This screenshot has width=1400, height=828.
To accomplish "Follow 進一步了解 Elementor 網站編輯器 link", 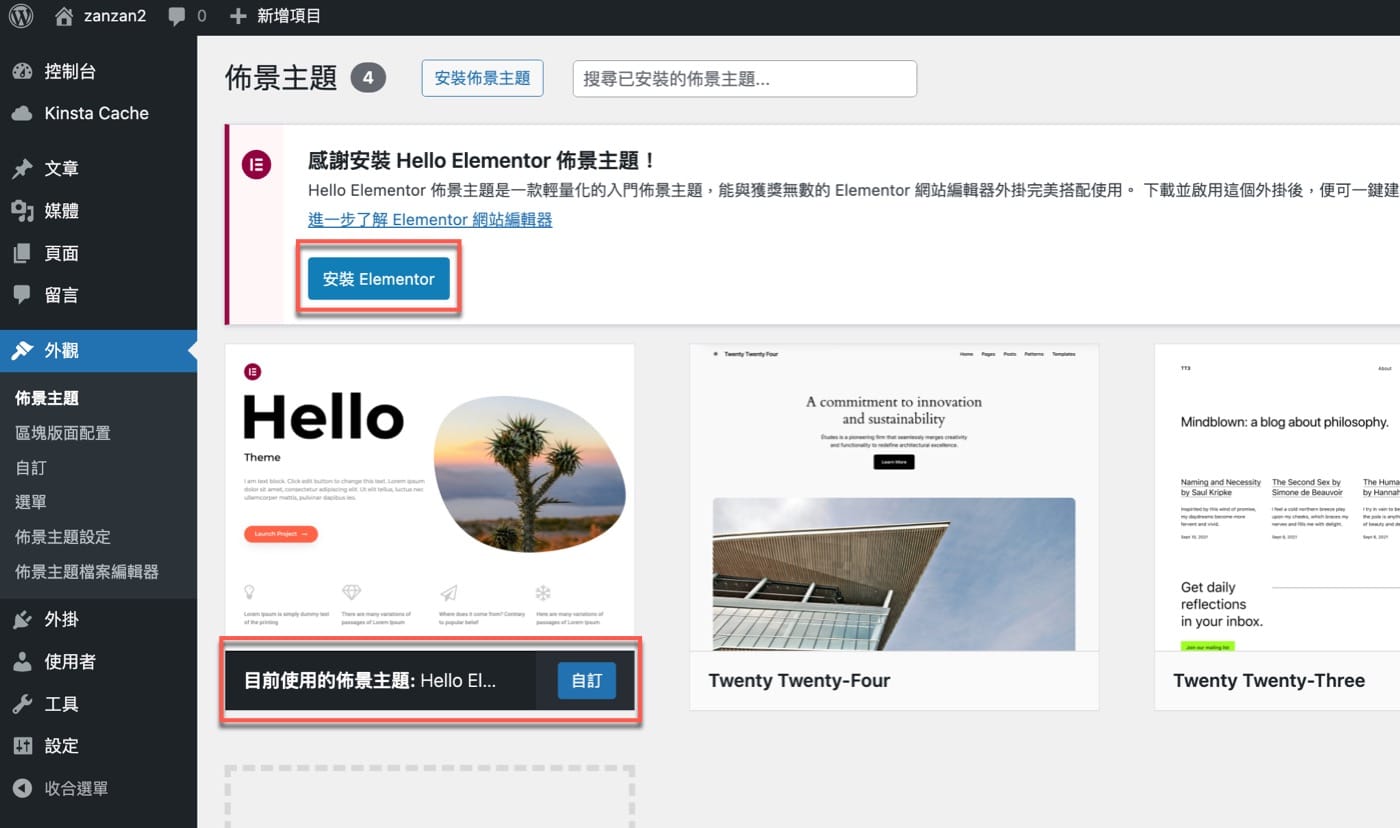I will (x=430, y=220).
